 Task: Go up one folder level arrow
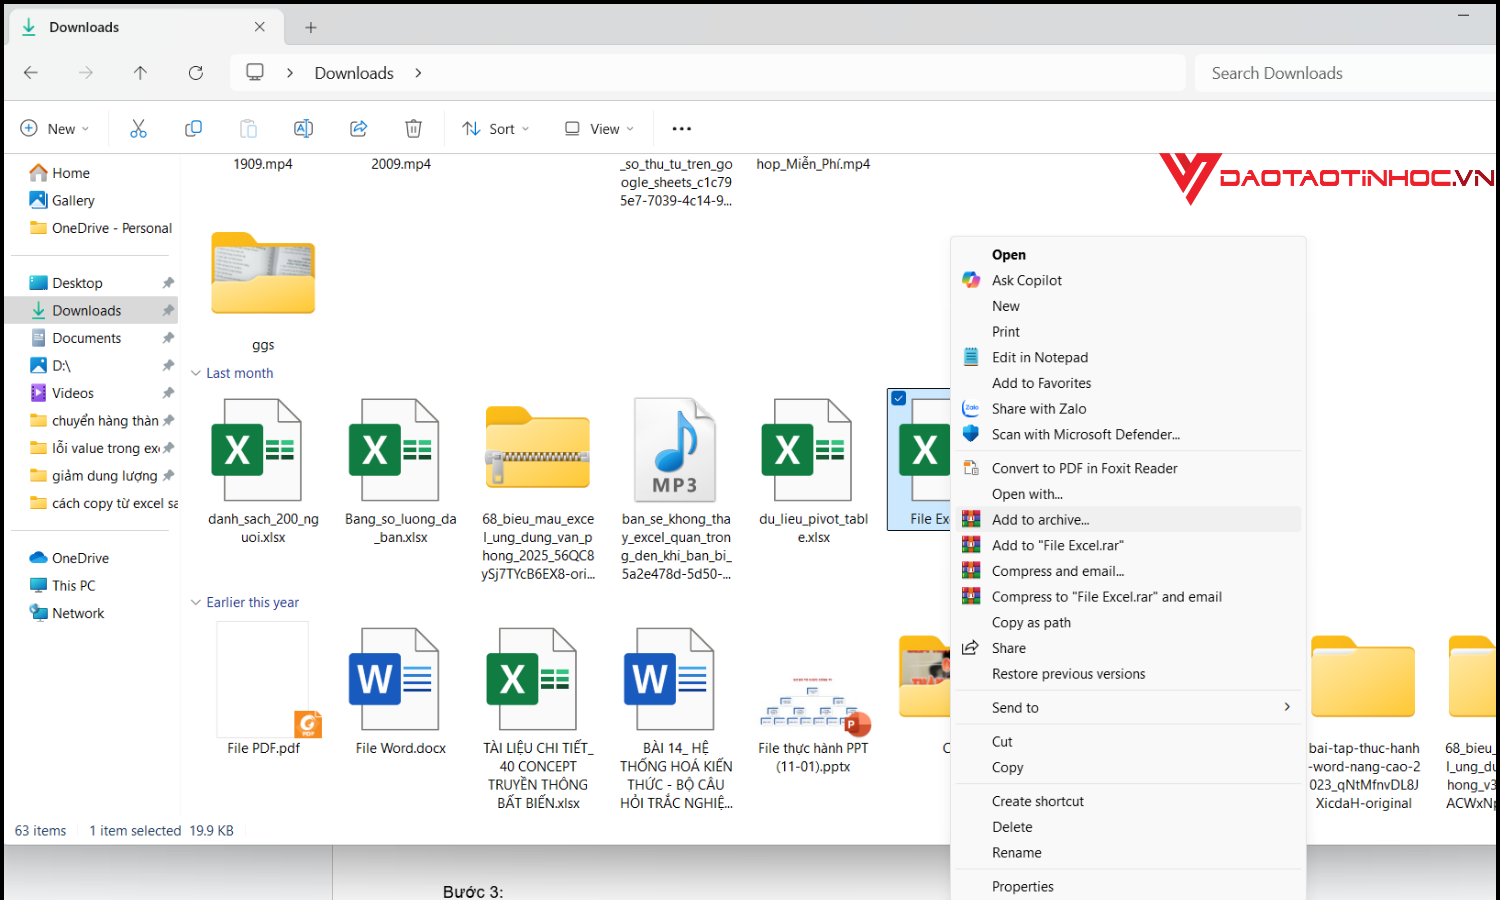pyautogui.click(x=140, y=73)
